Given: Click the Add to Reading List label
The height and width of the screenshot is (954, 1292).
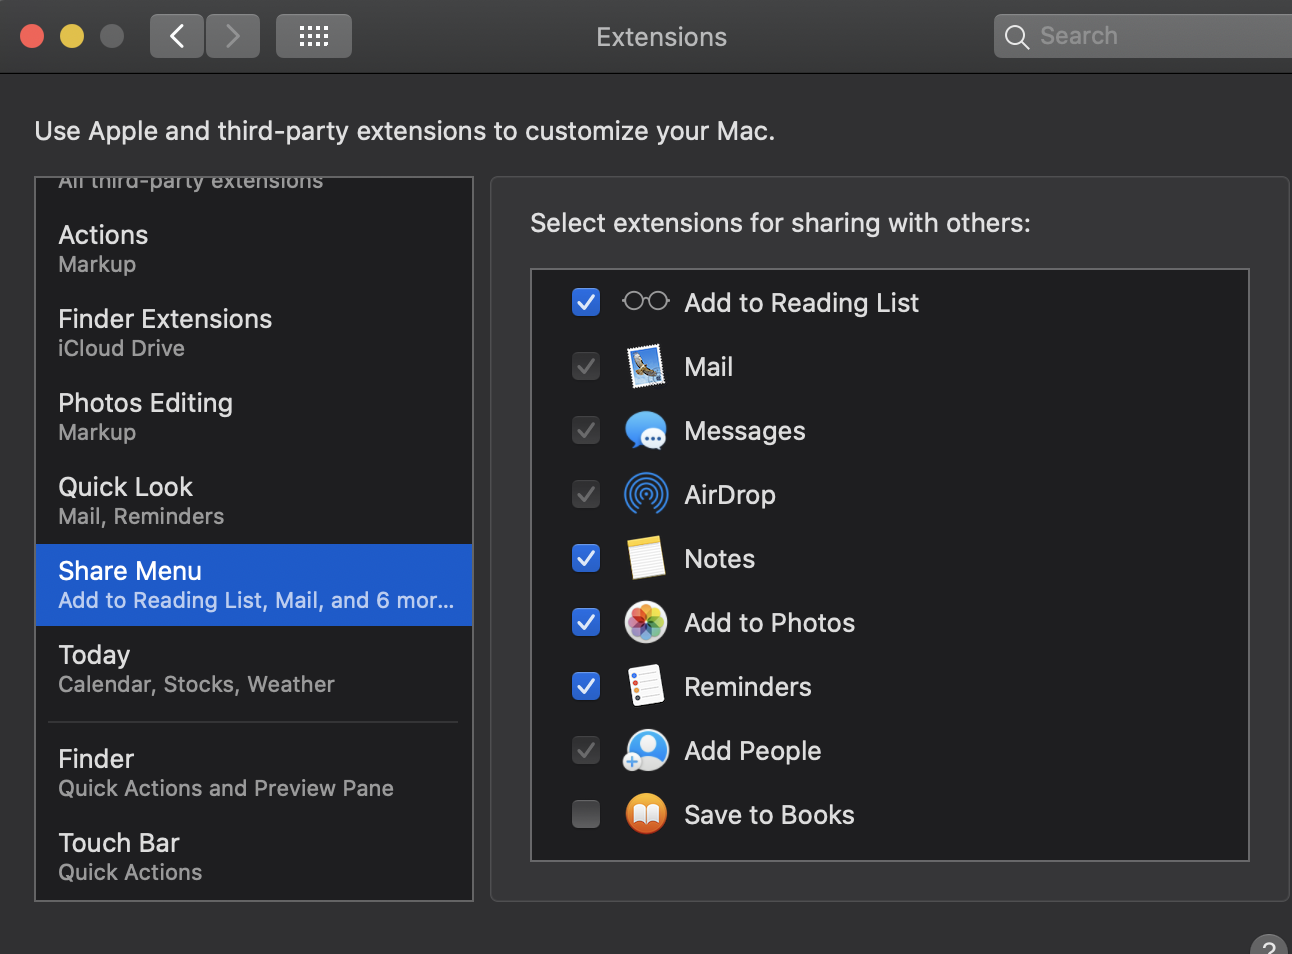Looking at the screenshot, I should pyautogui.click(x=801, y=303).
